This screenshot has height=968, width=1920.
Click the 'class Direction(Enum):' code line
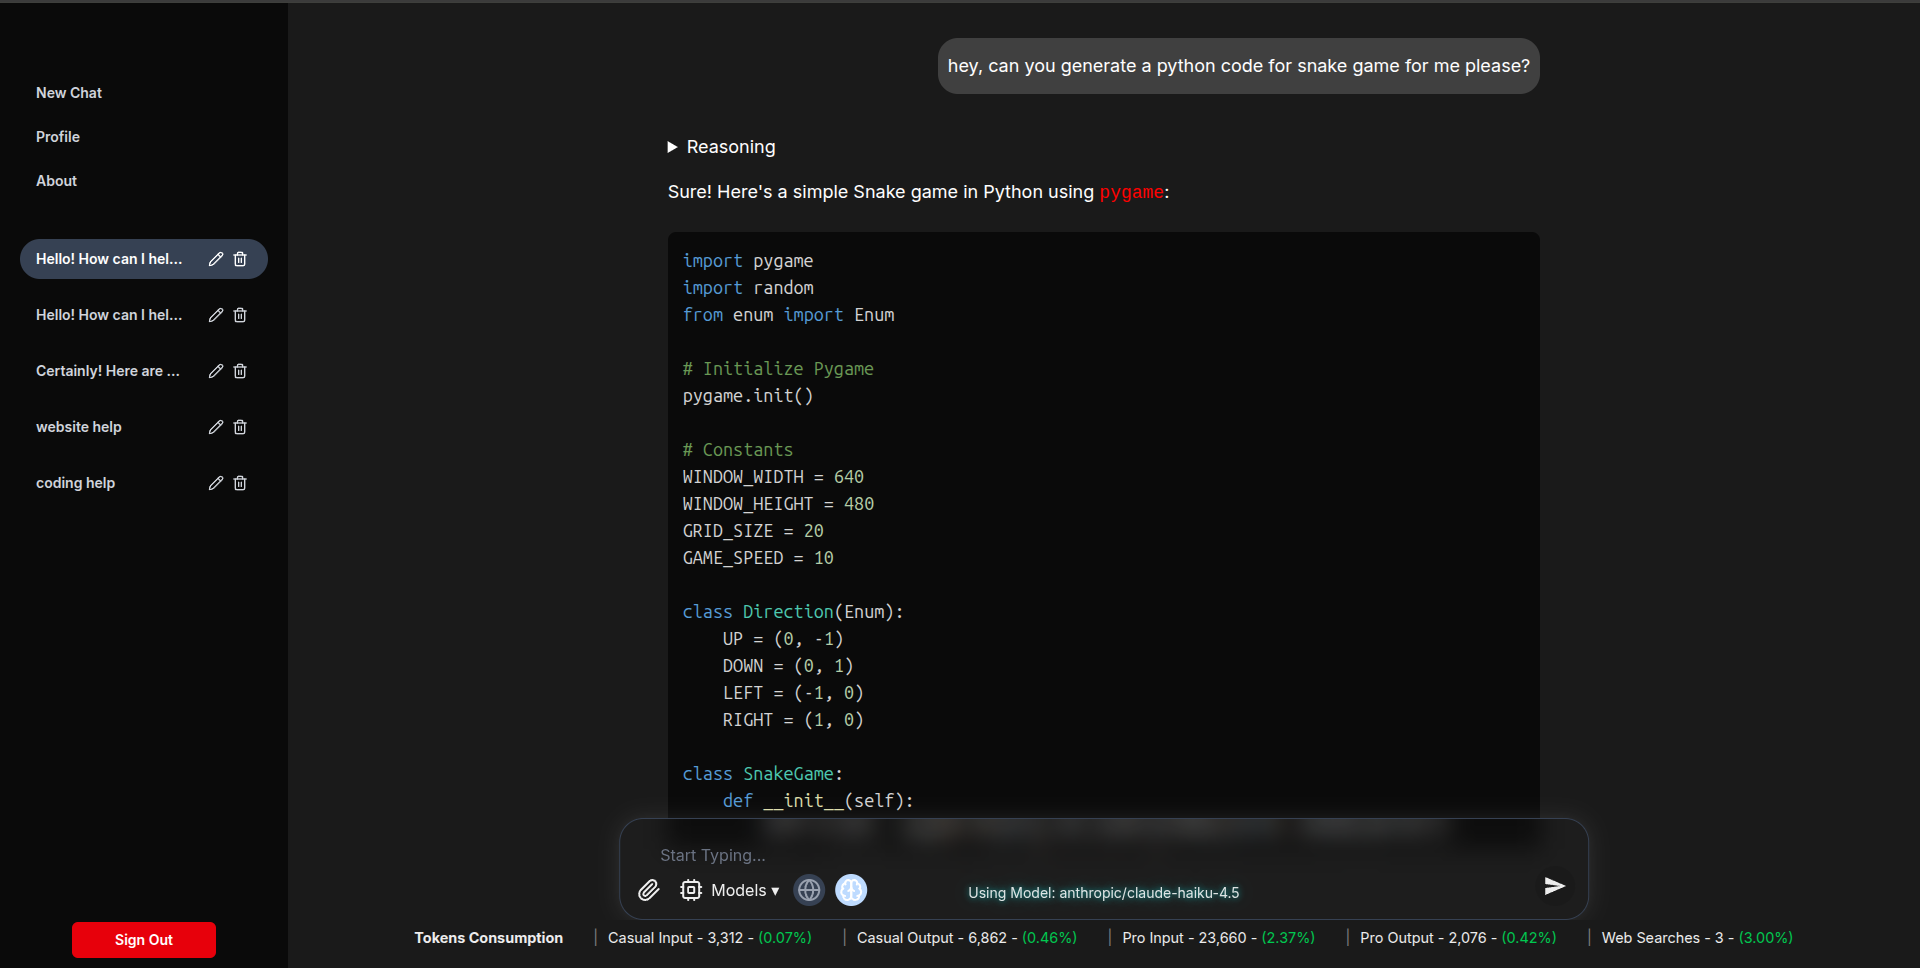[x=793, y=612]
